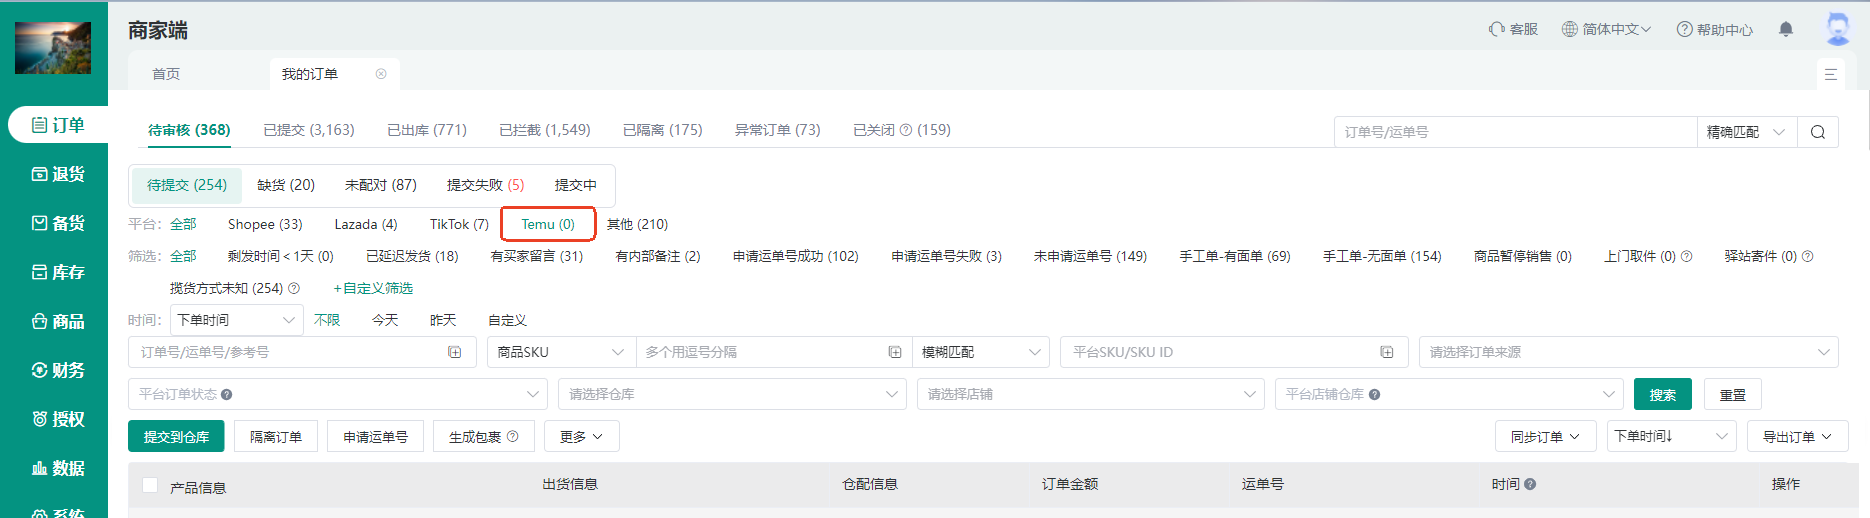1870x518 pixels.
Task: Click the notification bell icon
Action: pyautogui.click(x=1785, y=29)
